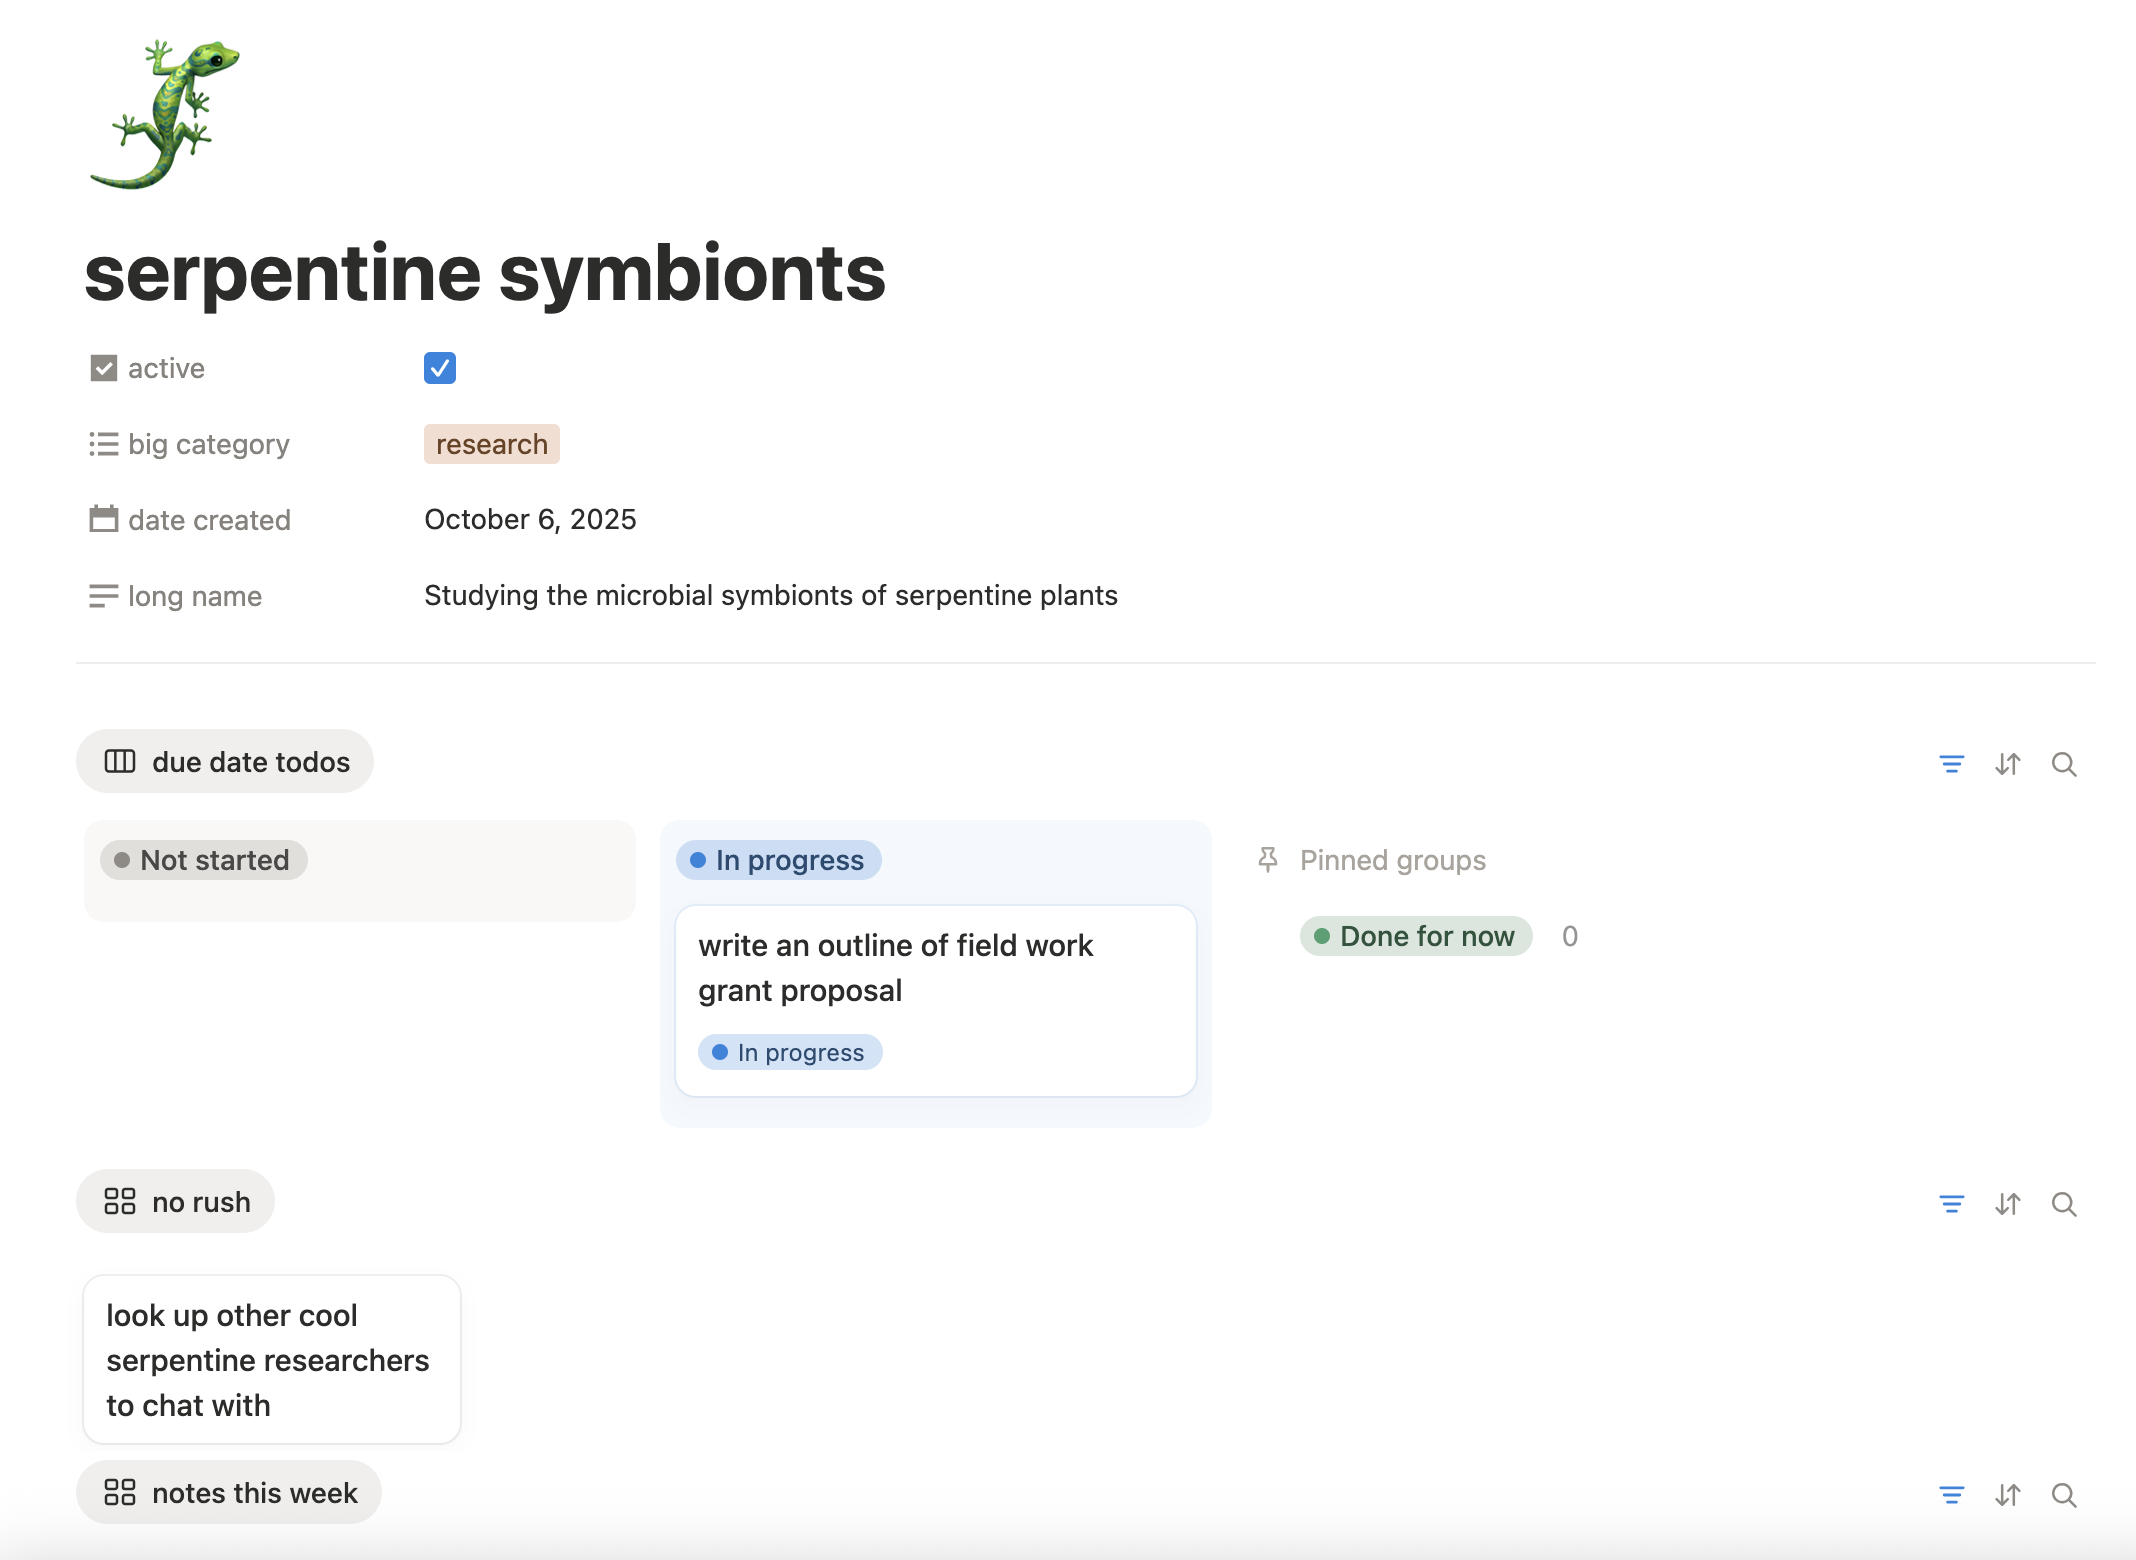Open filter options for the due date todos view
The width and height of the screenshot is (2136, 1560).
click(1951, 763)
